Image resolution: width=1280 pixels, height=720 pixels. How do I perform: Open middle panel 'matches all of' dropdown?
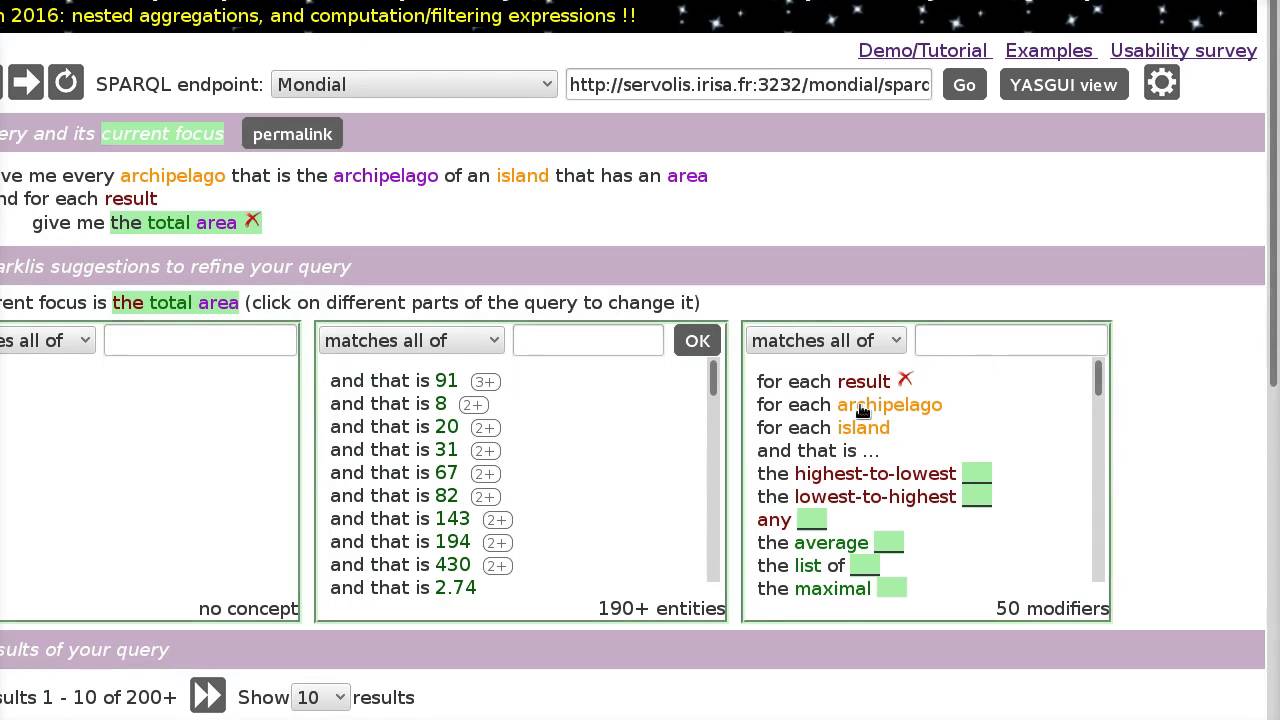click(x=411, y=340)
